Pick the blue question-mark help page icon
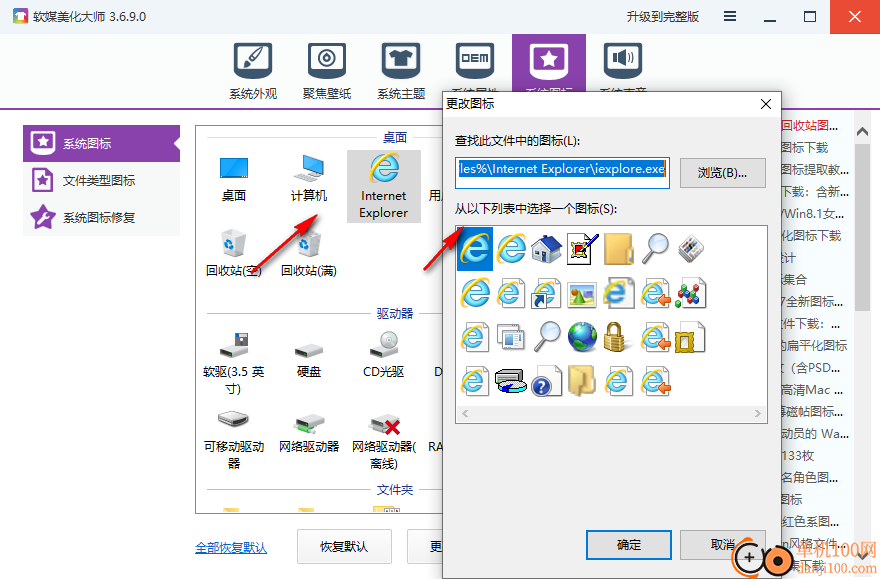880x579 pixels. [546, 382]
